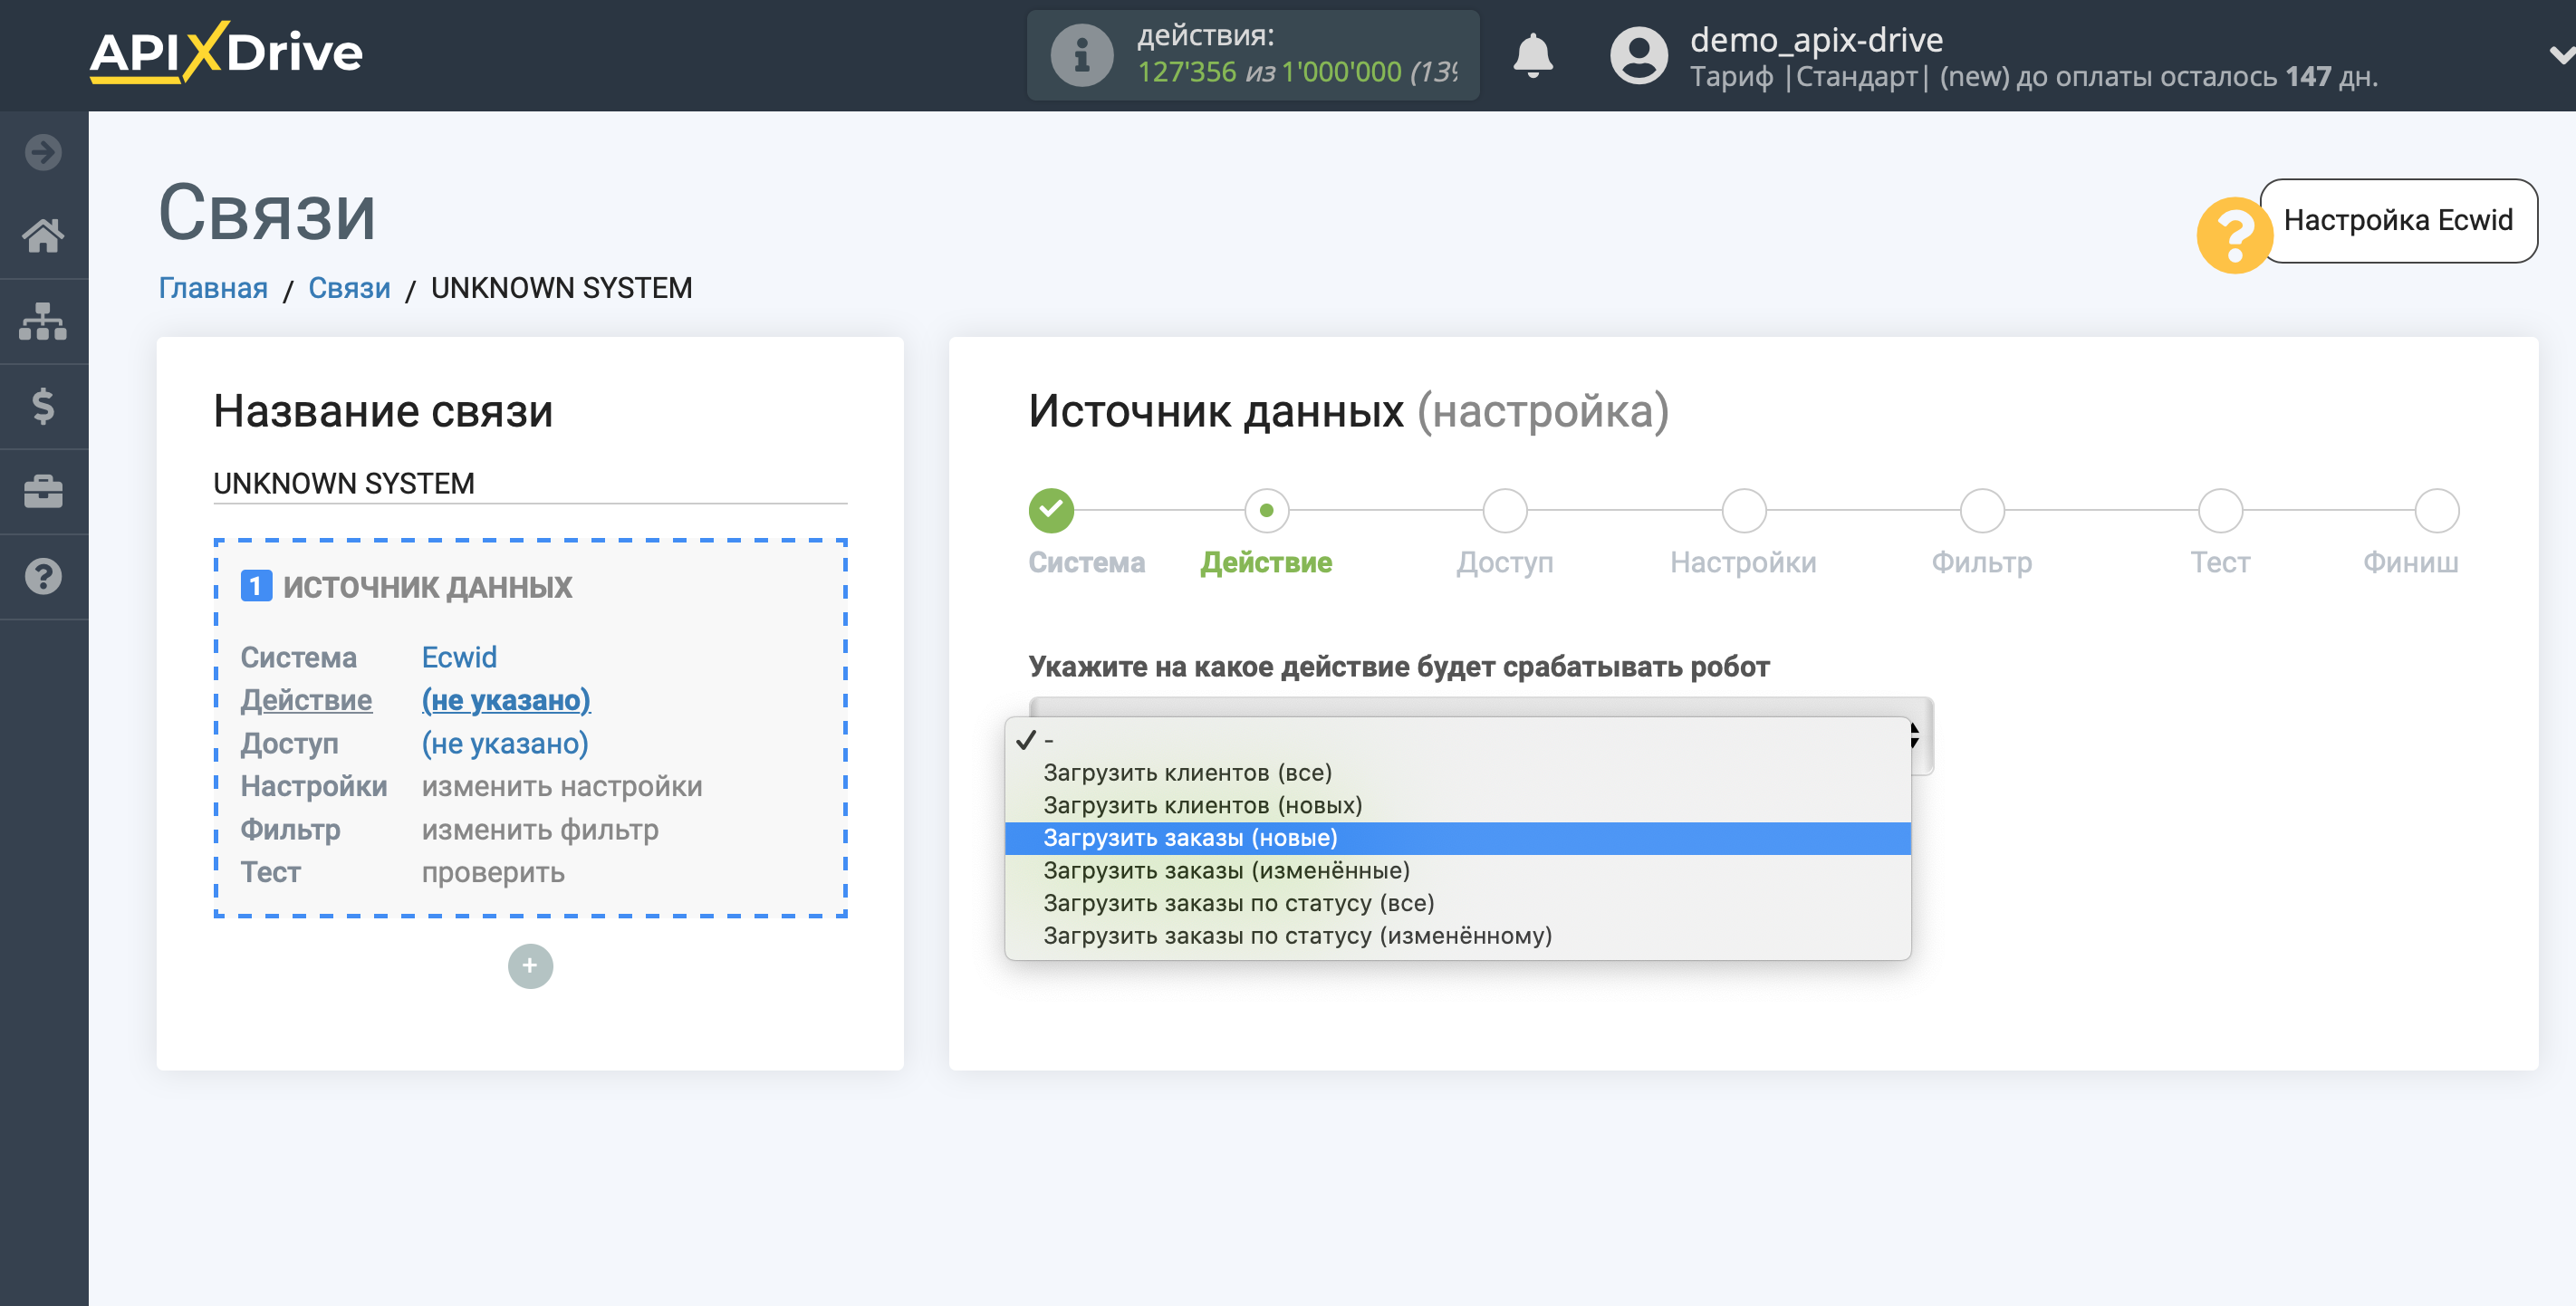
Task: Select the Настройки step label
Action: click(1743, 562)
